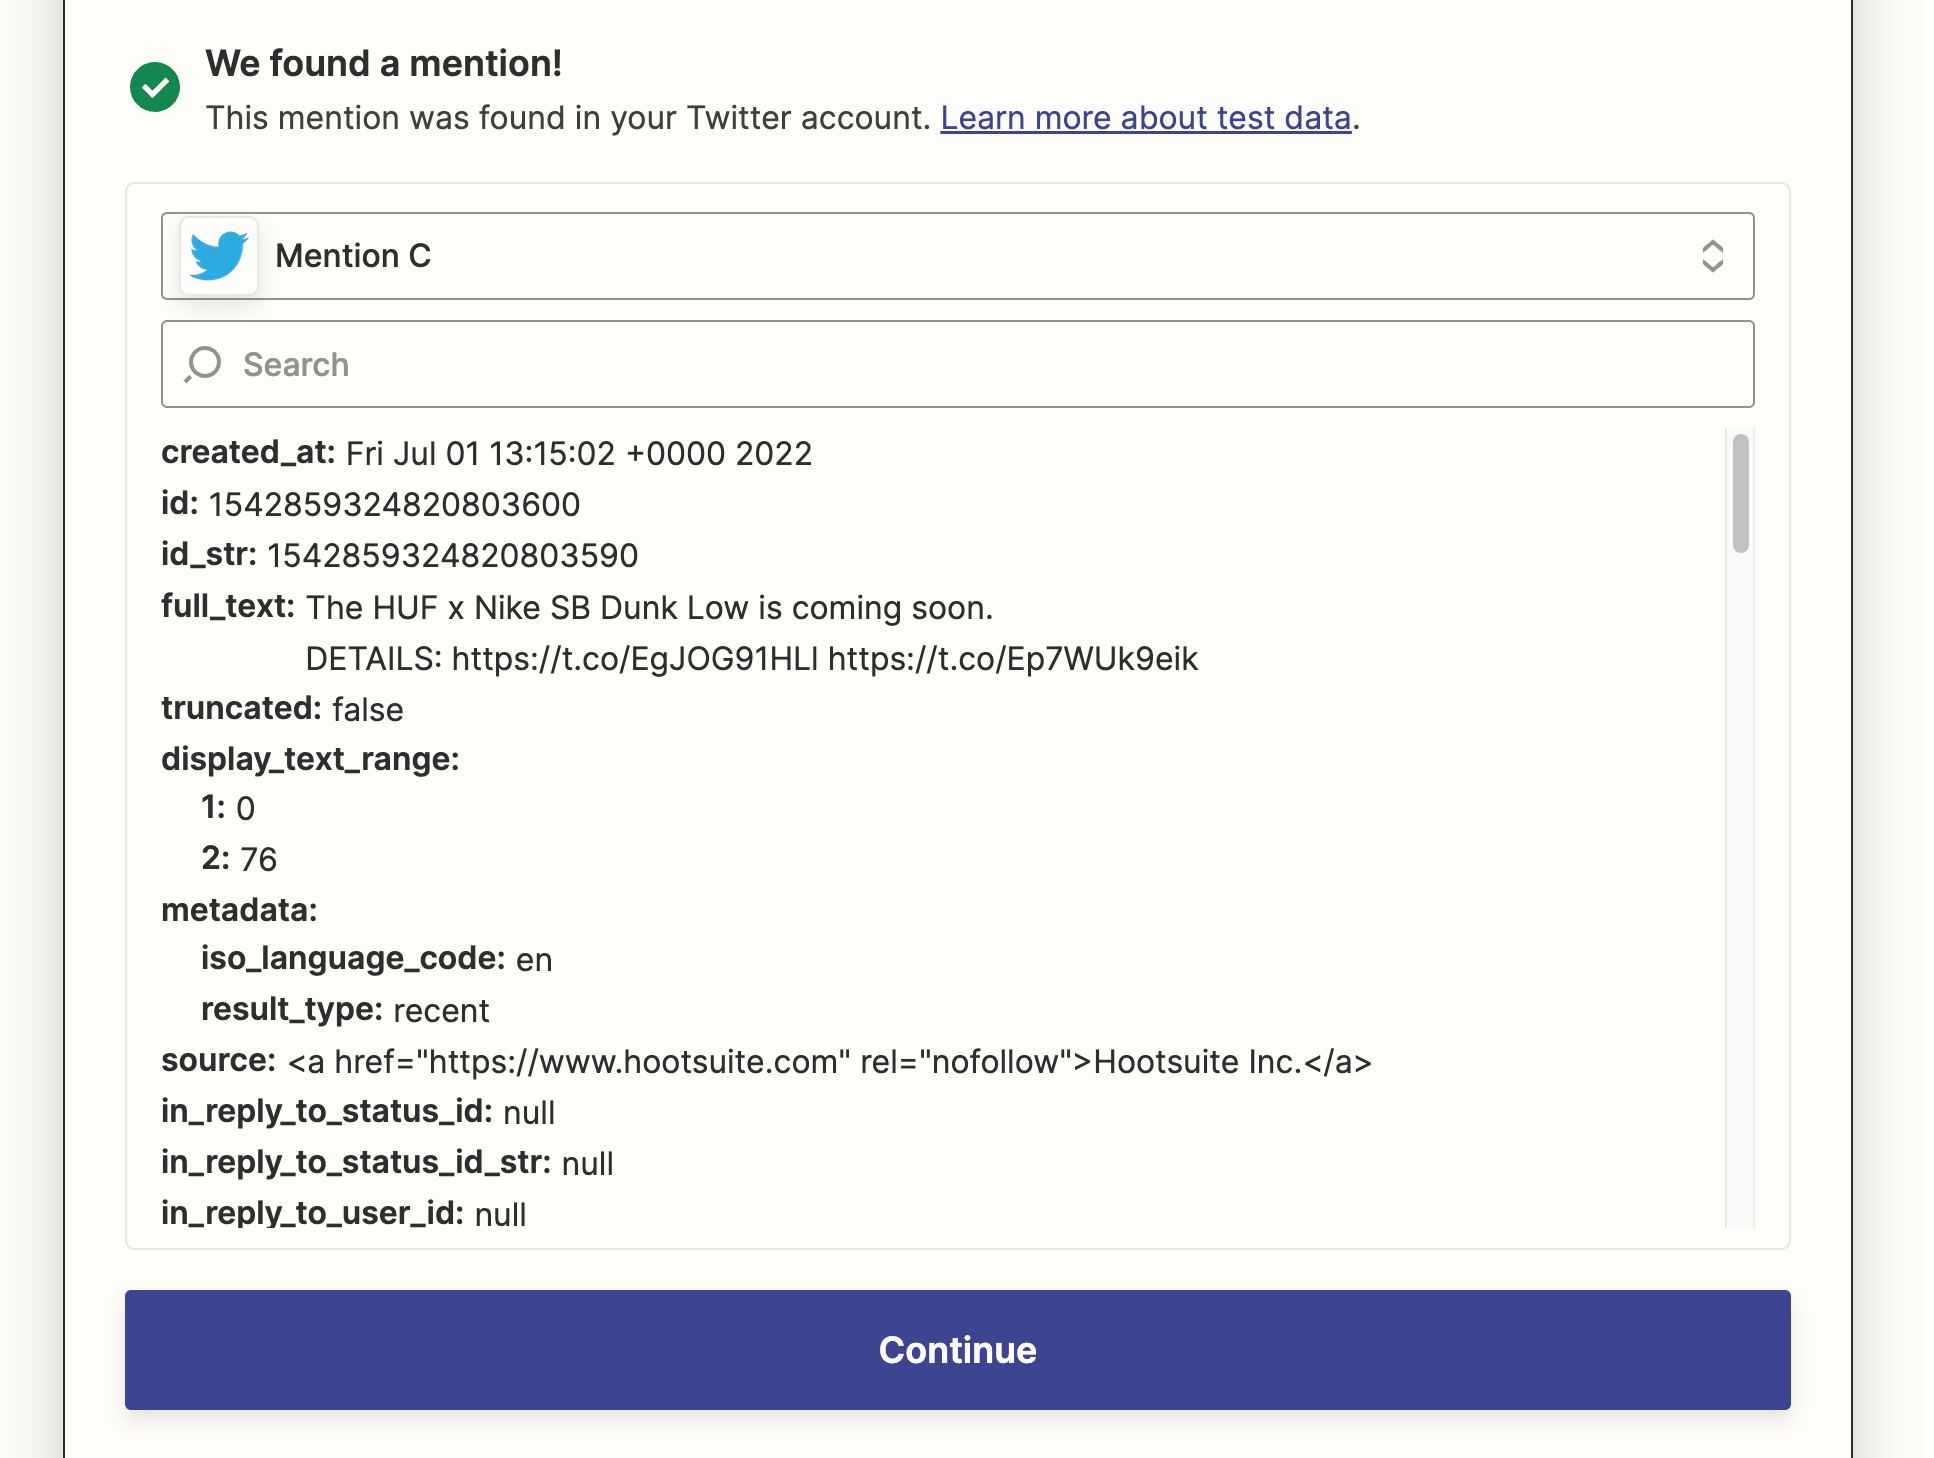Click the in_reply_to_status_id: null row
The width and height of the screenshot is (1934, 1458).
pyautogui.click(x=358, y=1112)
